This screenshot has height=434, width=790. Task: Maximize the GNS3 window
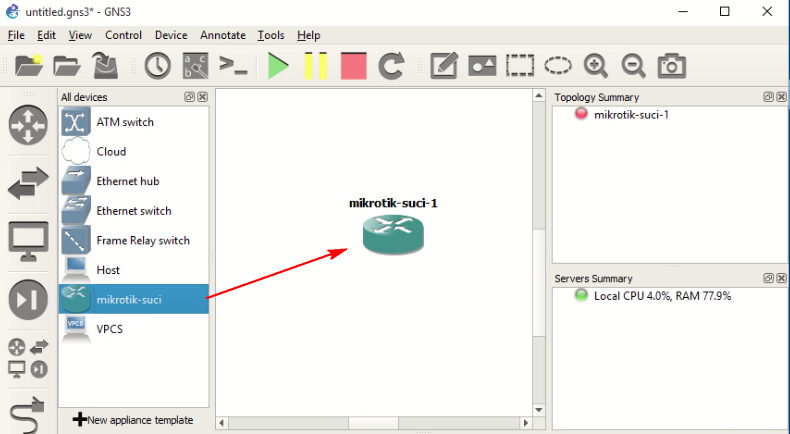tap(725, 11)
